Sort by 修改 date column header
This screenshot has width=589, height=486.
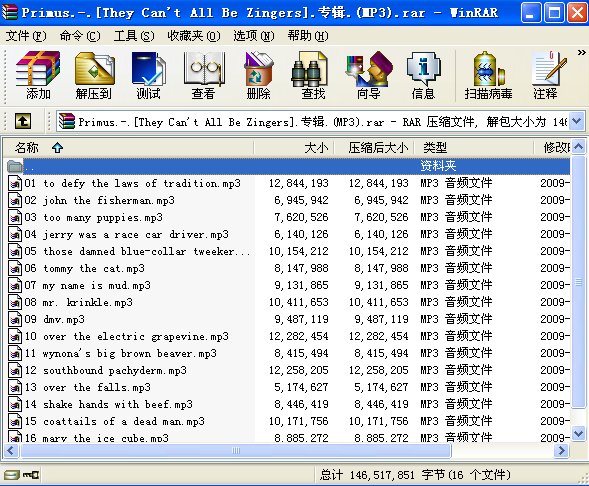pyautogui.click(x=552, y=148)
